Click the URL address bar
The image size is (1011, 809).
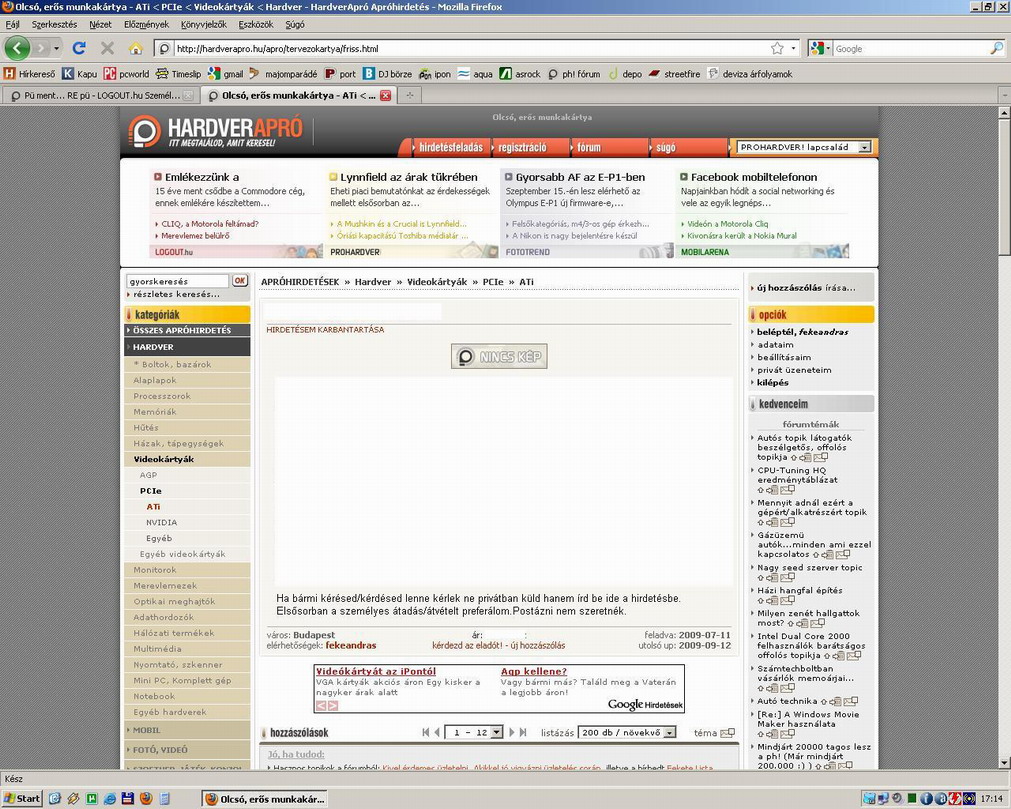pyautogui.click(x=469, y=48)
